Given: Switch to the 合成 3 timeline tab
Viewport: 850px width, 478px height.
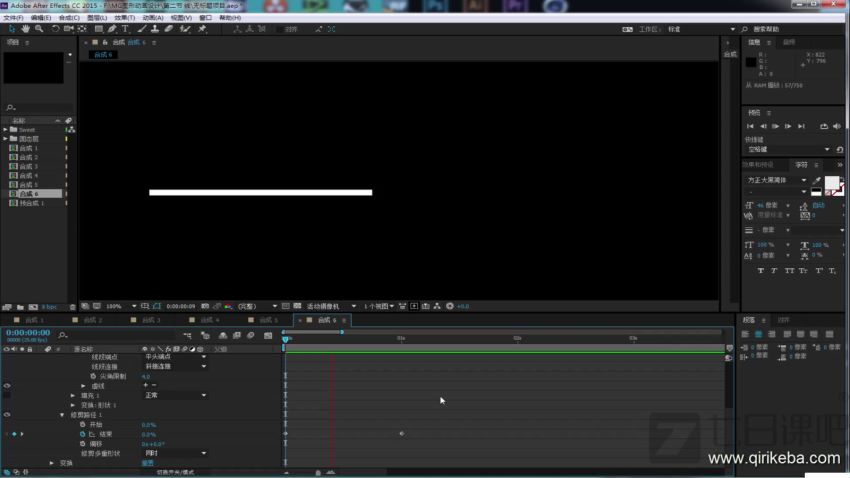Looking at the screenshot, I should [x=149, y=320].
